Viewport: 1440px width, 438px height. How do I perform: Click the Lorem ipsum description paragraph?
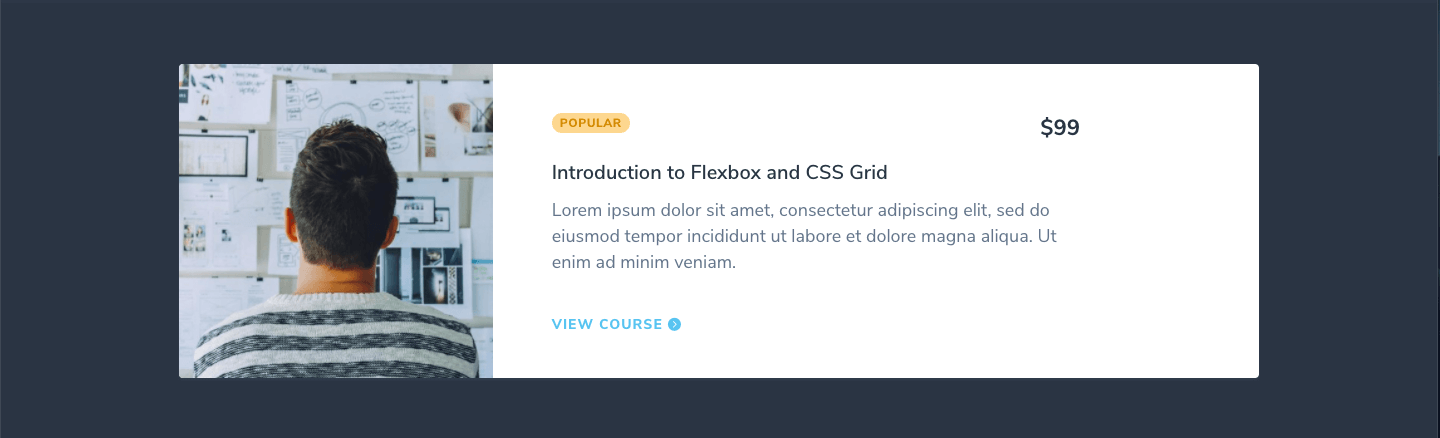click(x=805, y=237)
